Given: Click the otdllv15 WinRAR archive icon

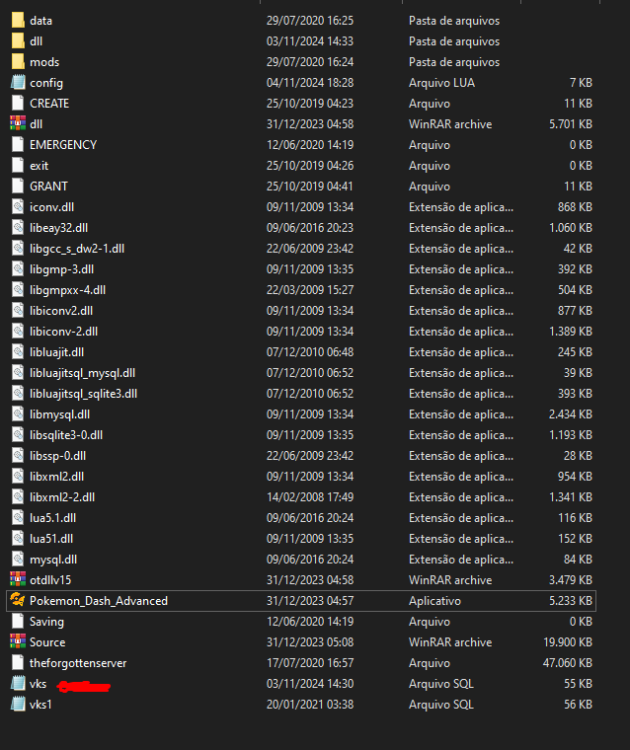Looking at the screenshot, I should click(18, 580).
